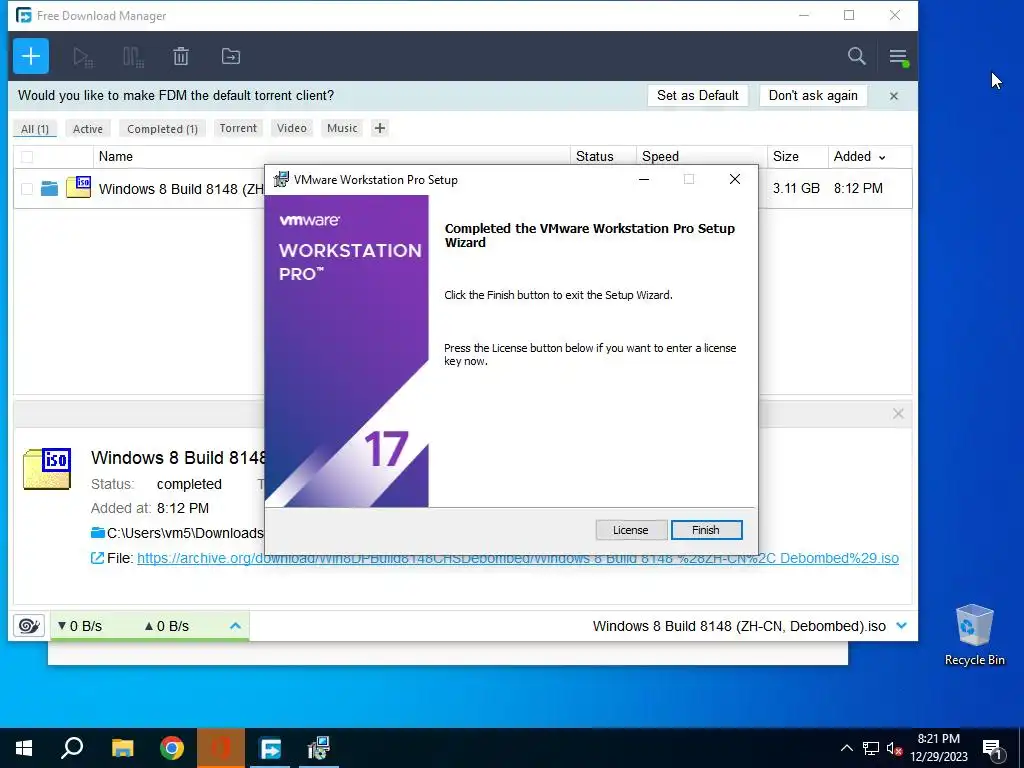Open the search magnifier in FDM
Screen dimensions: 1024x768
(856, 56)
